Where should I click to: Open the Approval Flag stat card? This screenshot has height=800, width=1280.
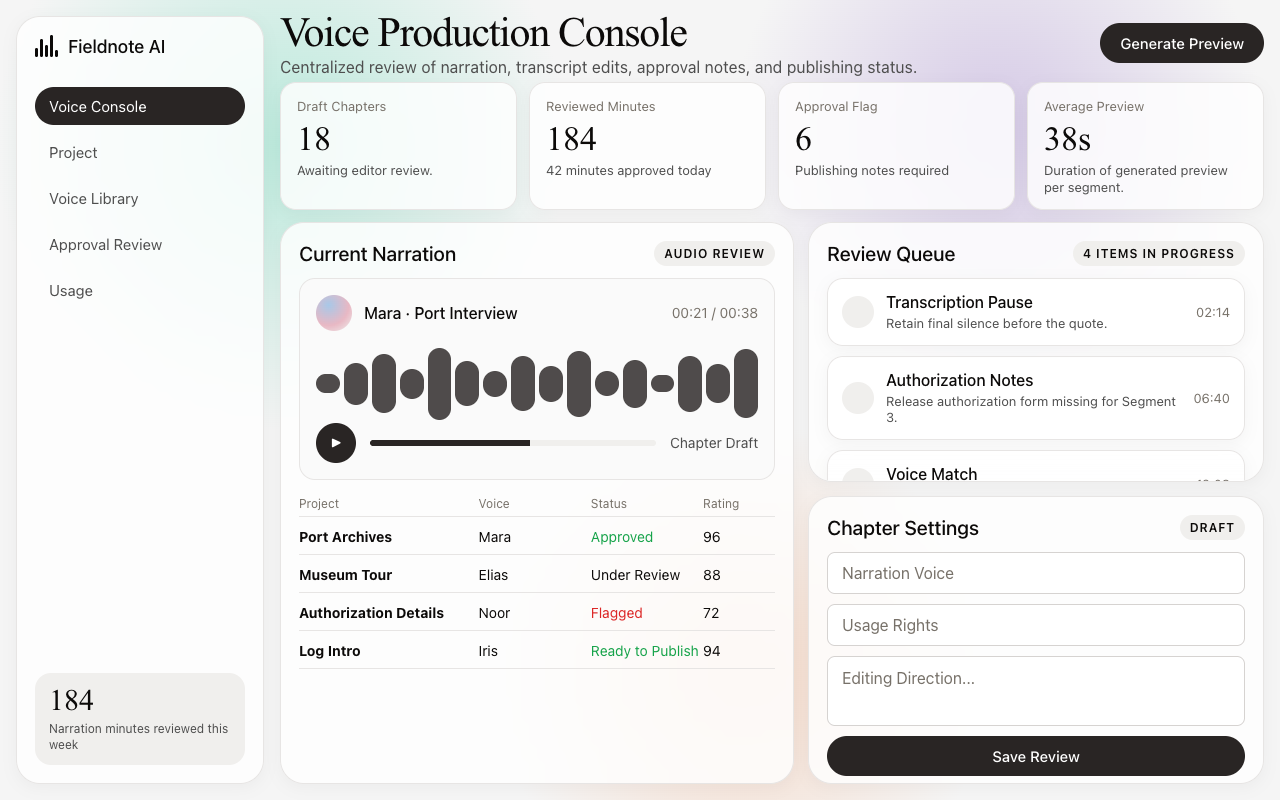896,146
